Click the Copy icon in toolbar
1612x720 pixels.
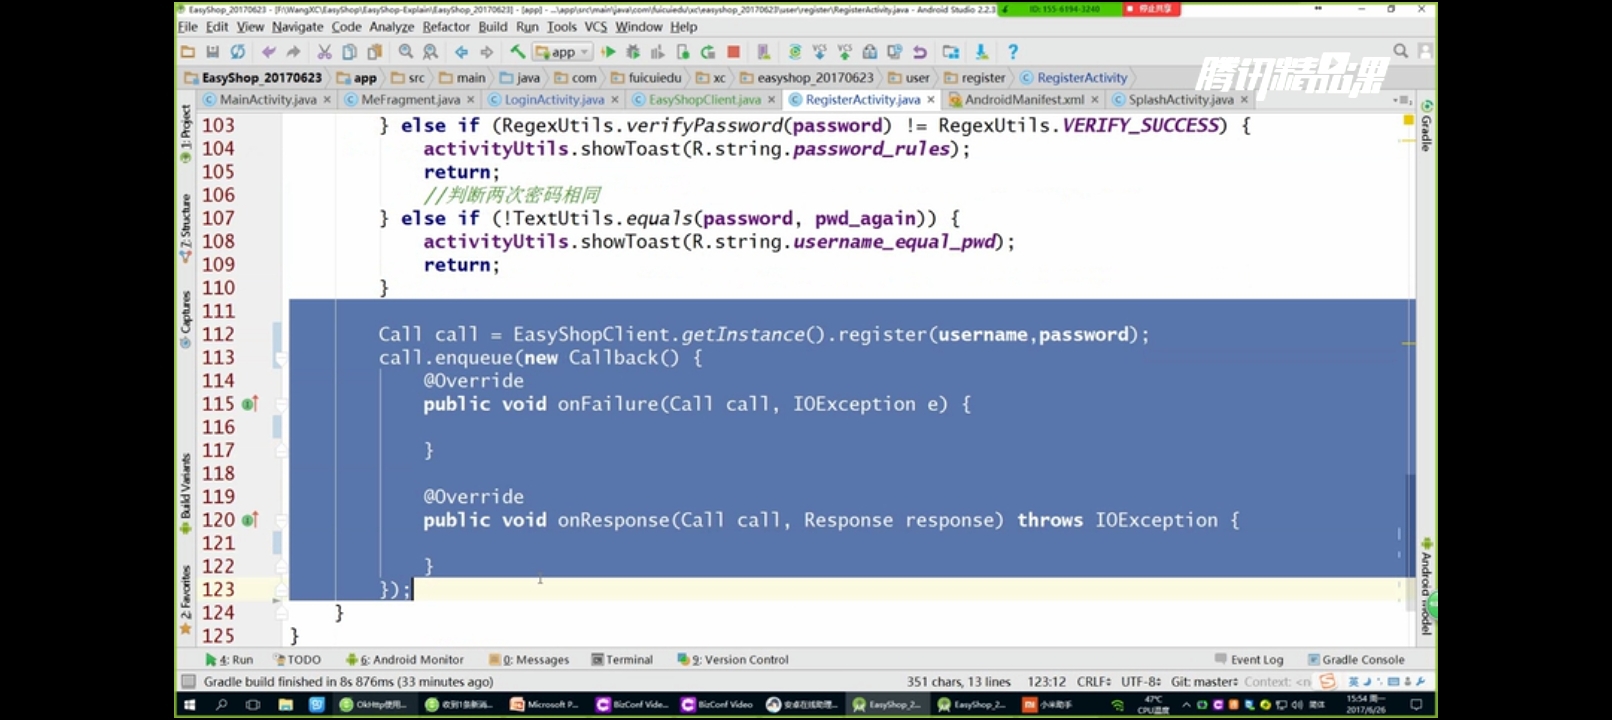tap(349, 52)
